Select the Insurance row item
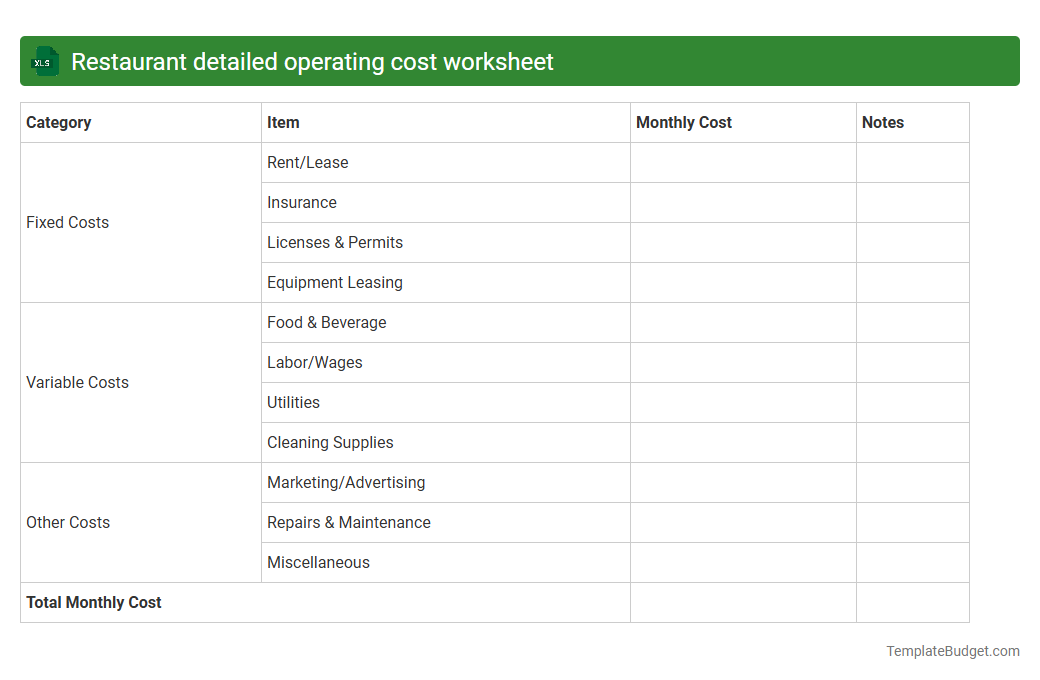1040x680 pixels. (302, 202)
